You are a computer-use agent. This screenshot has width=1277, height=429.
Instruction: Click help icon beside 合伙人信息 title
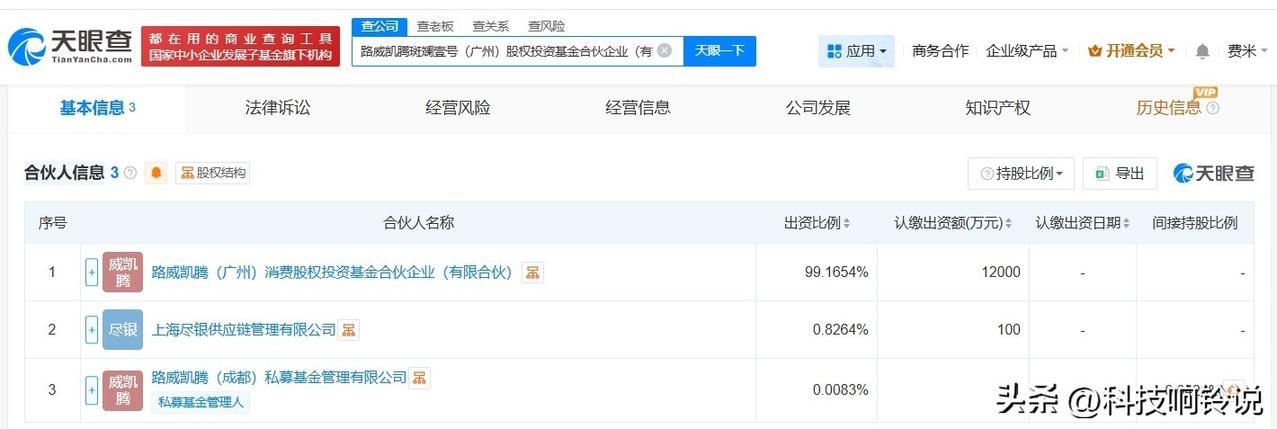130,173
